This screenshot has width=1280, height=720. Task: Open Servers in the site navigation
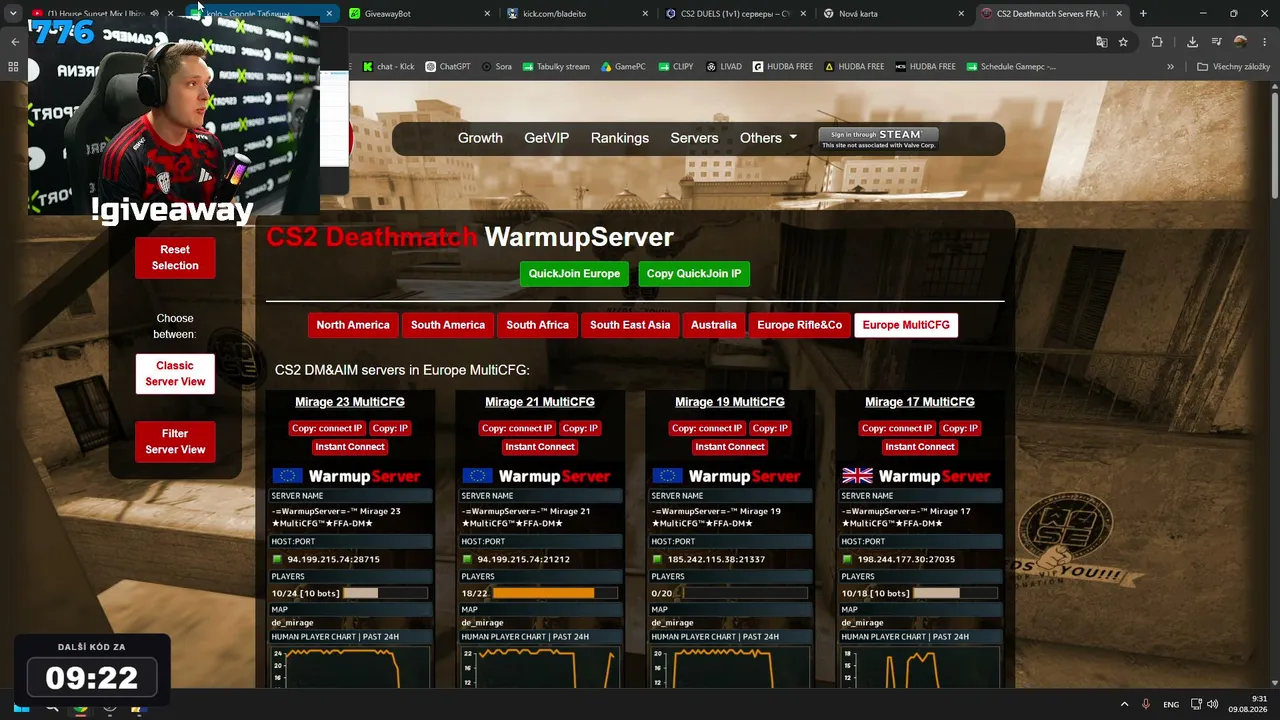point(694,138)
